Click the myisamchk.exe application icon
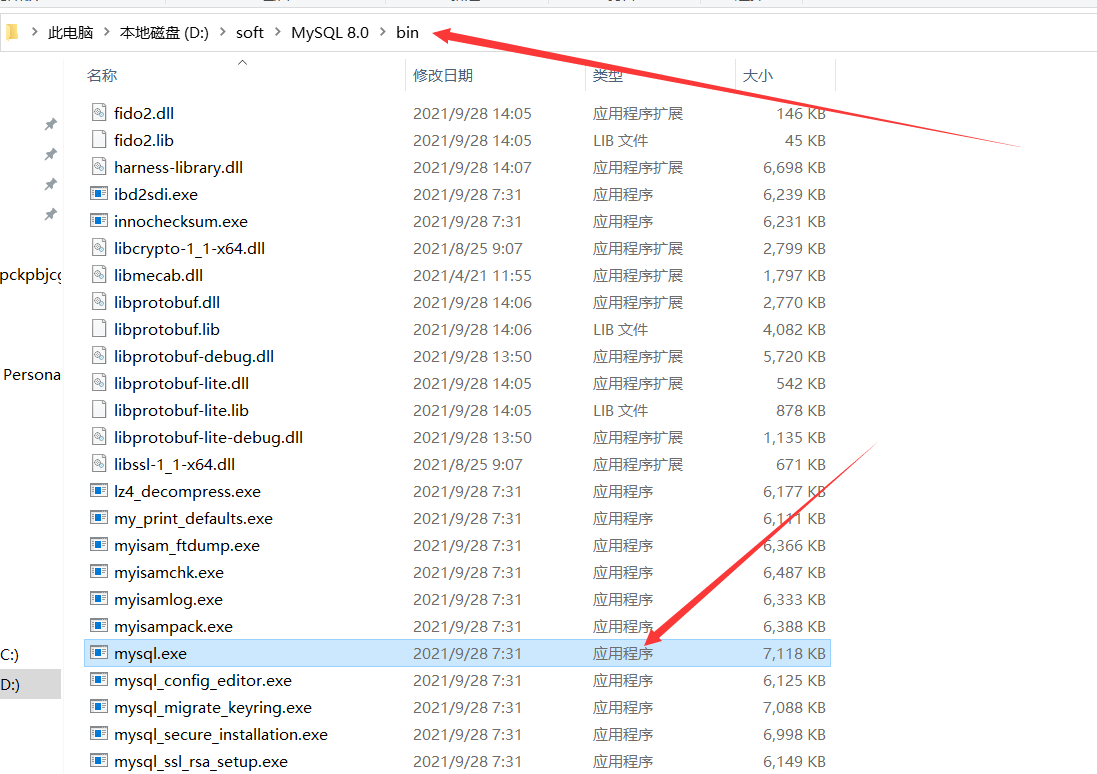The height and width of the screenshot is (774, 1097). 99,572
